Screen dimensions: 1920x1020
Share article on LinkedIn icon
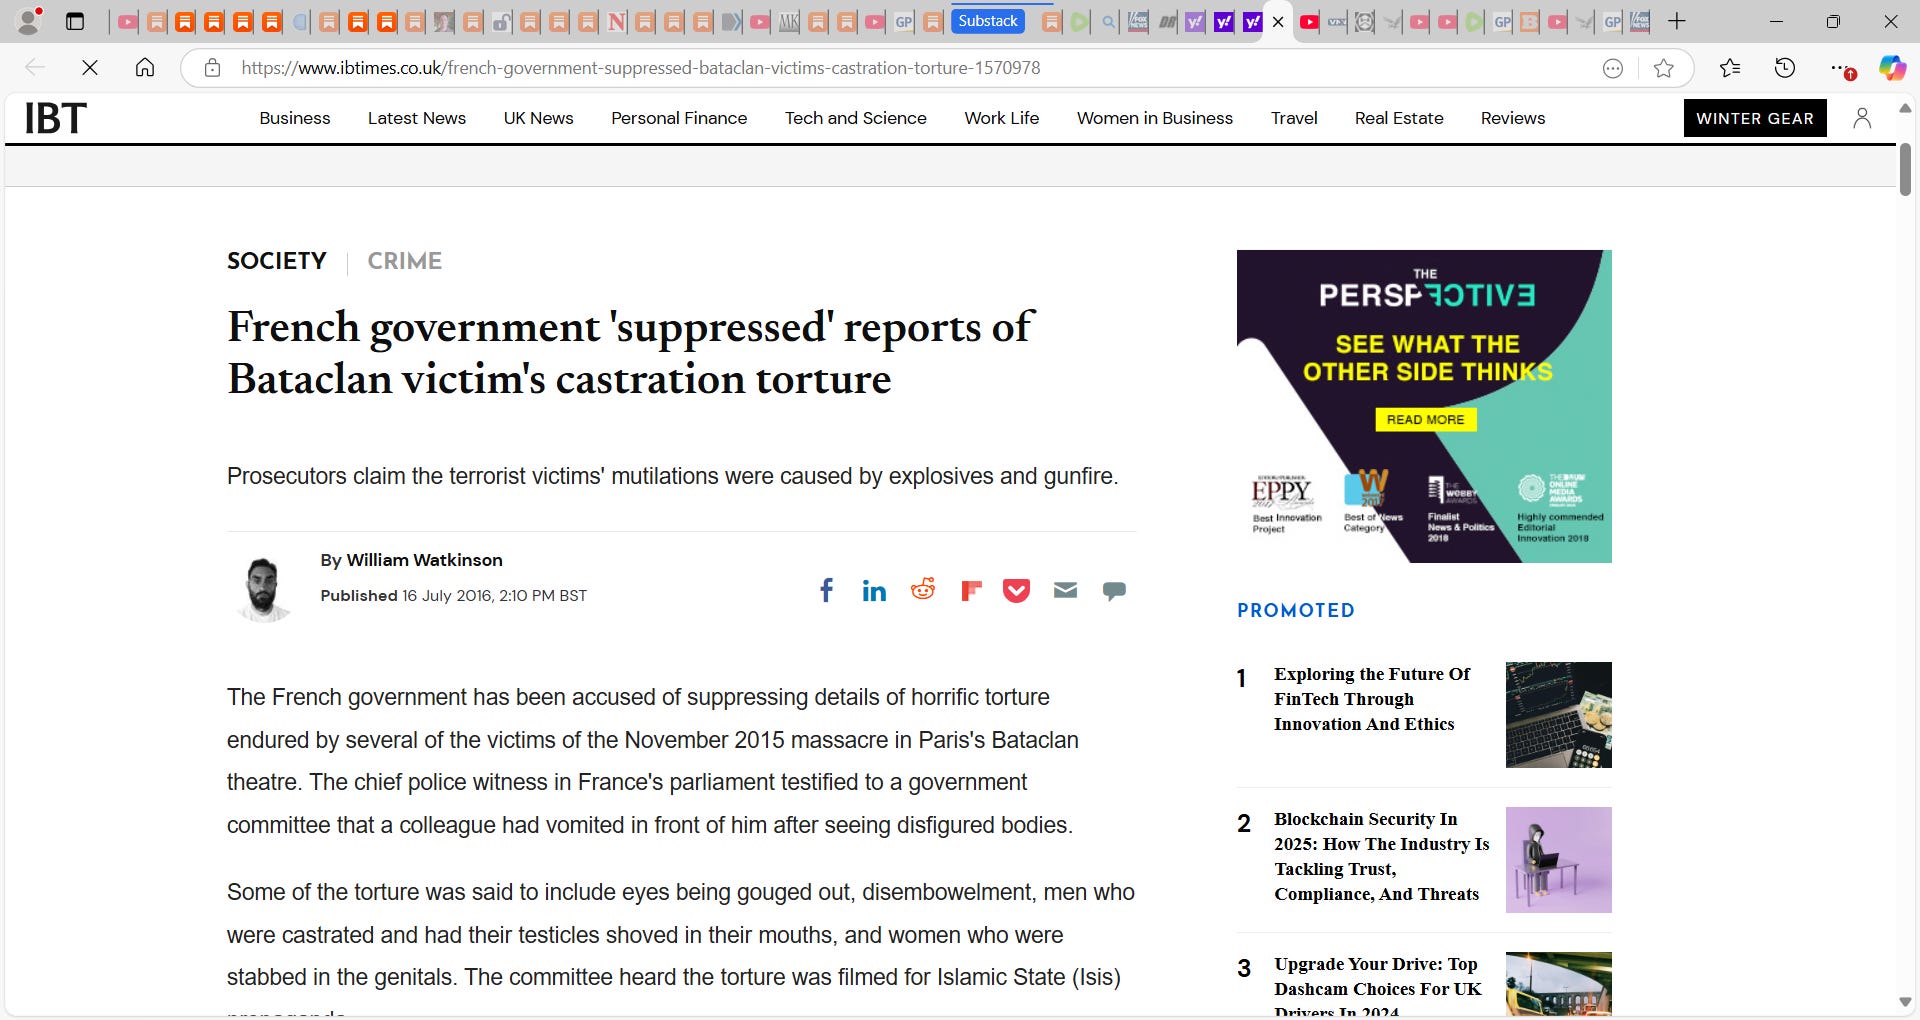coord(874,591)
